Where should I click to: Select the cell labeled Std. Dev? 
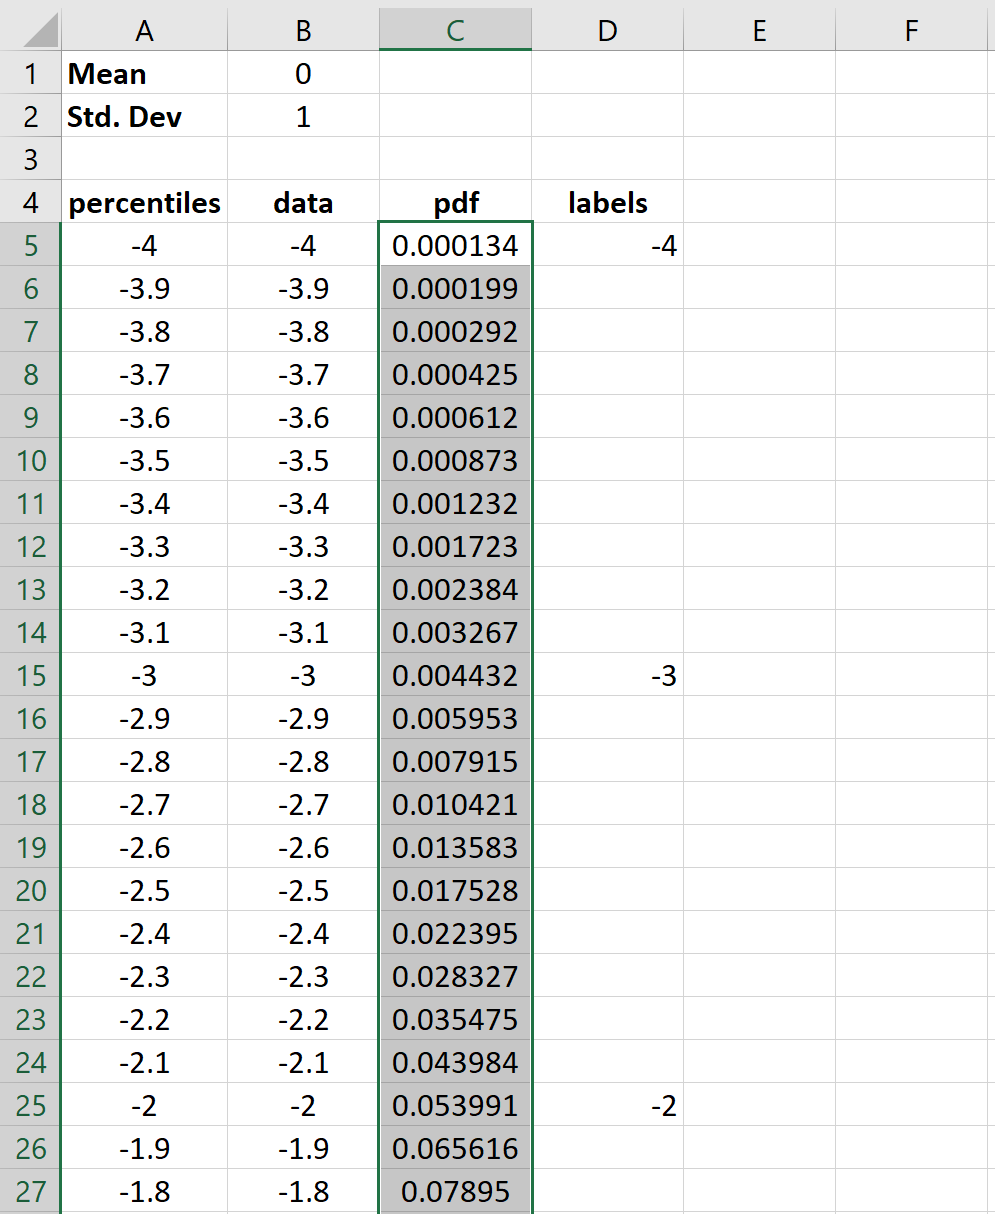[144, 116]
